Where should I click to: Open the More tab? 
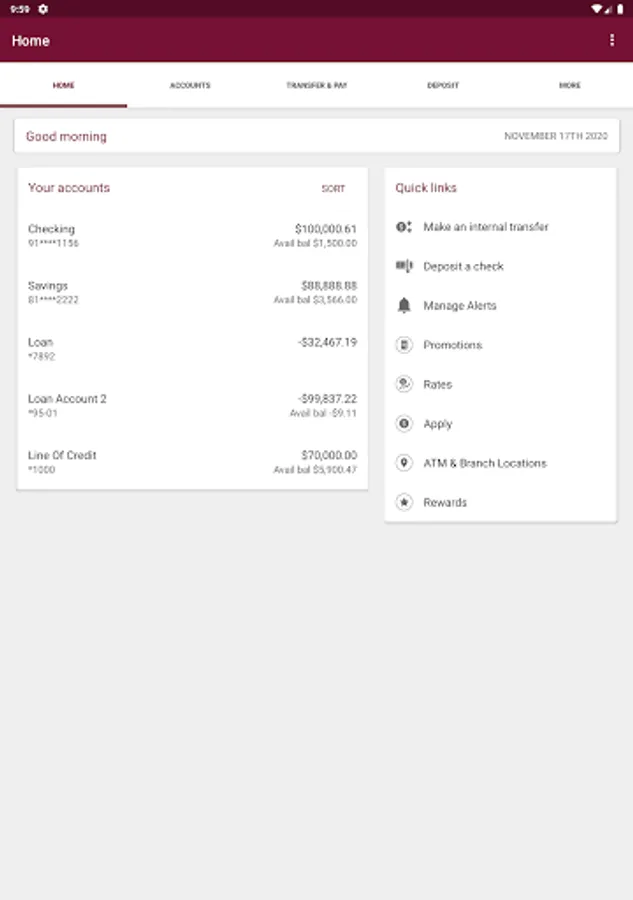pyautogui.click(x=570, y=85)
